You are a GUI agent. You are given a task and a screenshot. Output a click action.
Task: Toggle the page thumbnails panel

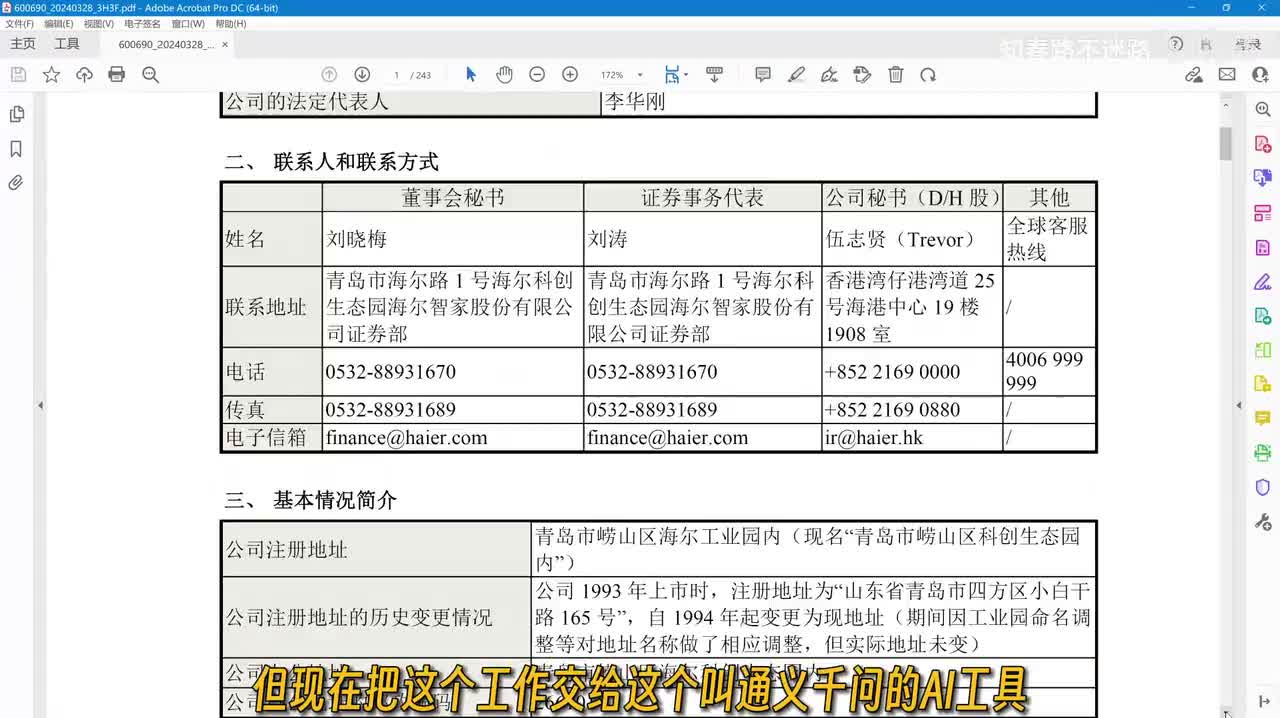click(x=16, y=115)
